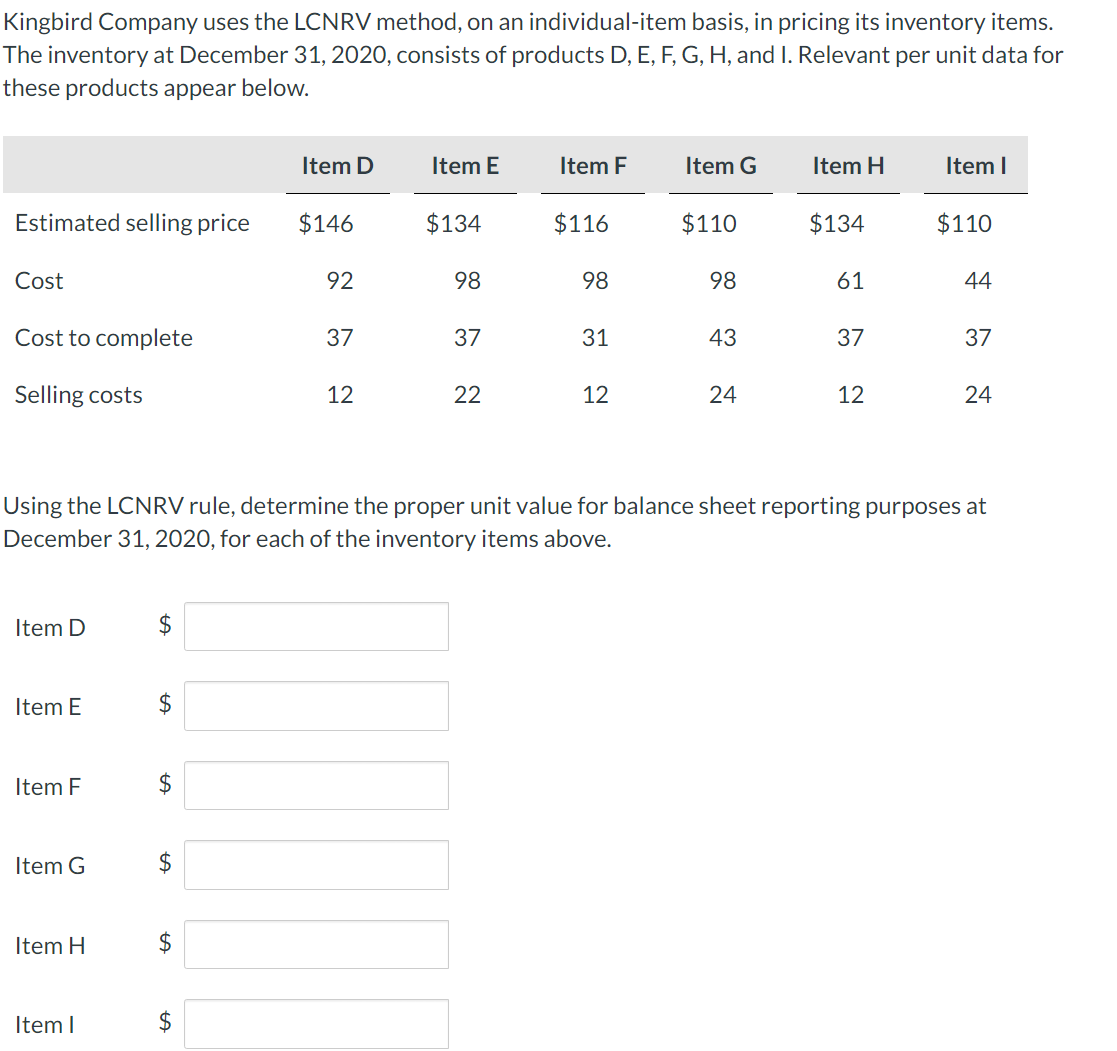Select the $110 value under Item I
The image size is (1117, 1051).
963,223
